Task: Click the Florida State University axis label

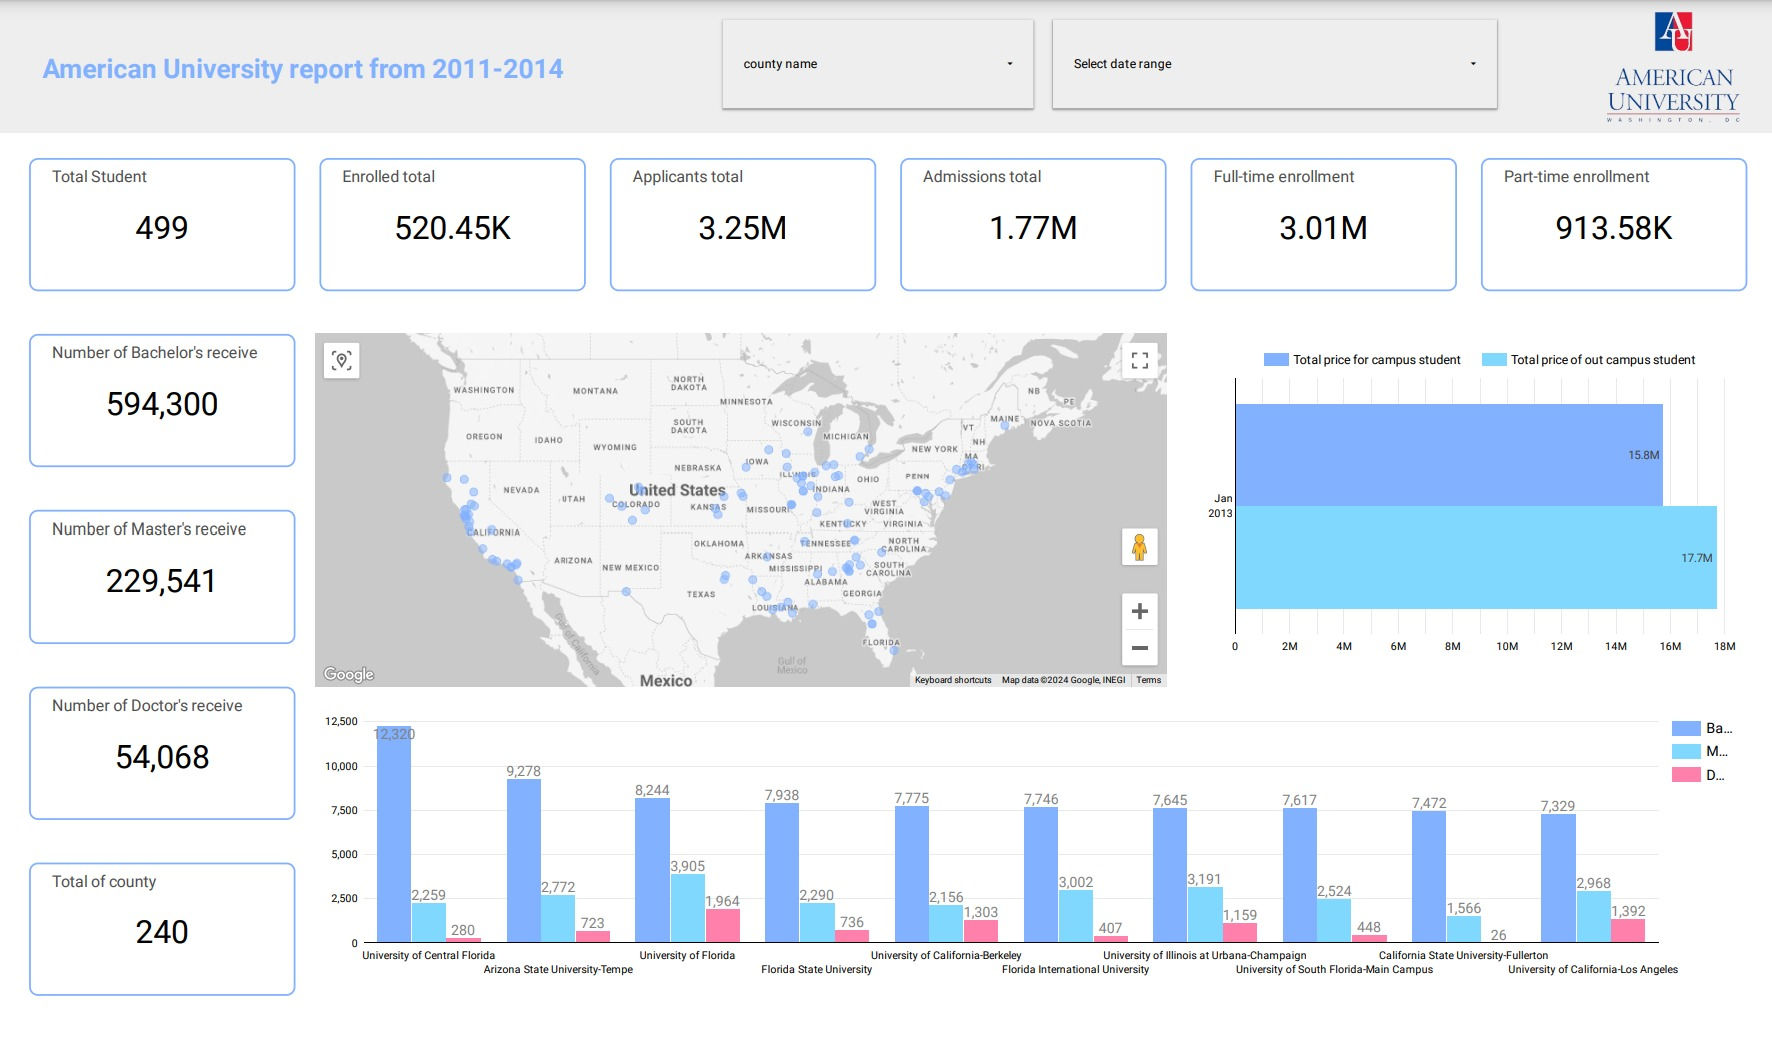Action: 816,969
